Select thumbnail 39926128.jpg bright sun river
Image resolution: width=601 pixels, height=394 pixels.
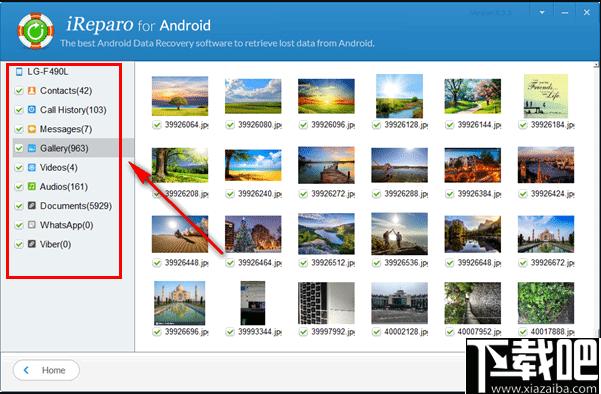(x=399, y=96)
